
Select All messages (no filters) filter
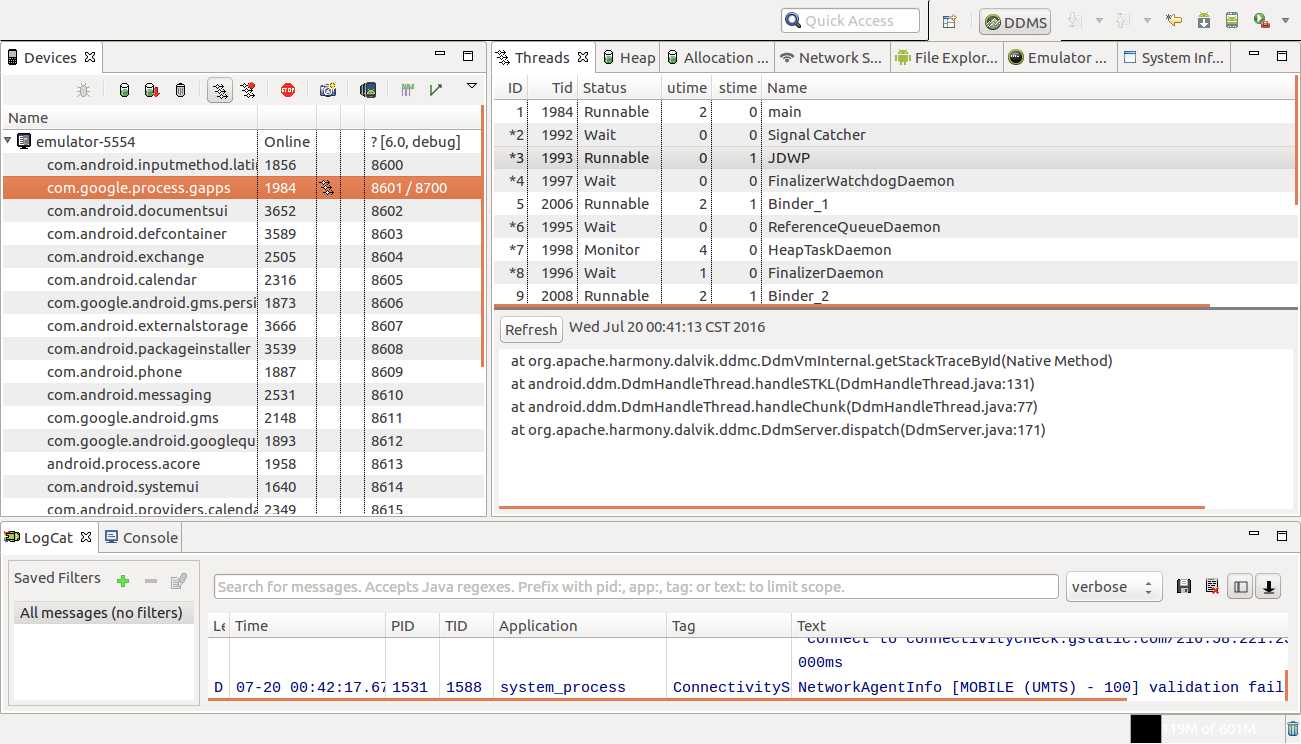(102, 613)
